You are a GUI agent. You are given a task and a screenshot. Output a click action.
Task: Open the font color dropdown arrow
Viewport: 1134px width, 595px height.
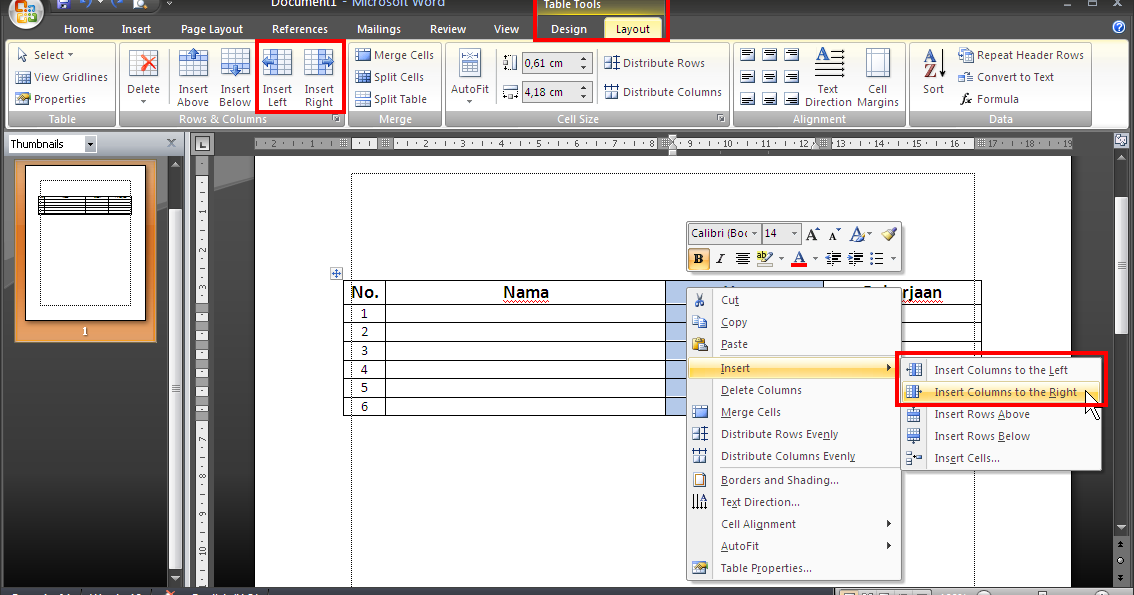(815, 258)
